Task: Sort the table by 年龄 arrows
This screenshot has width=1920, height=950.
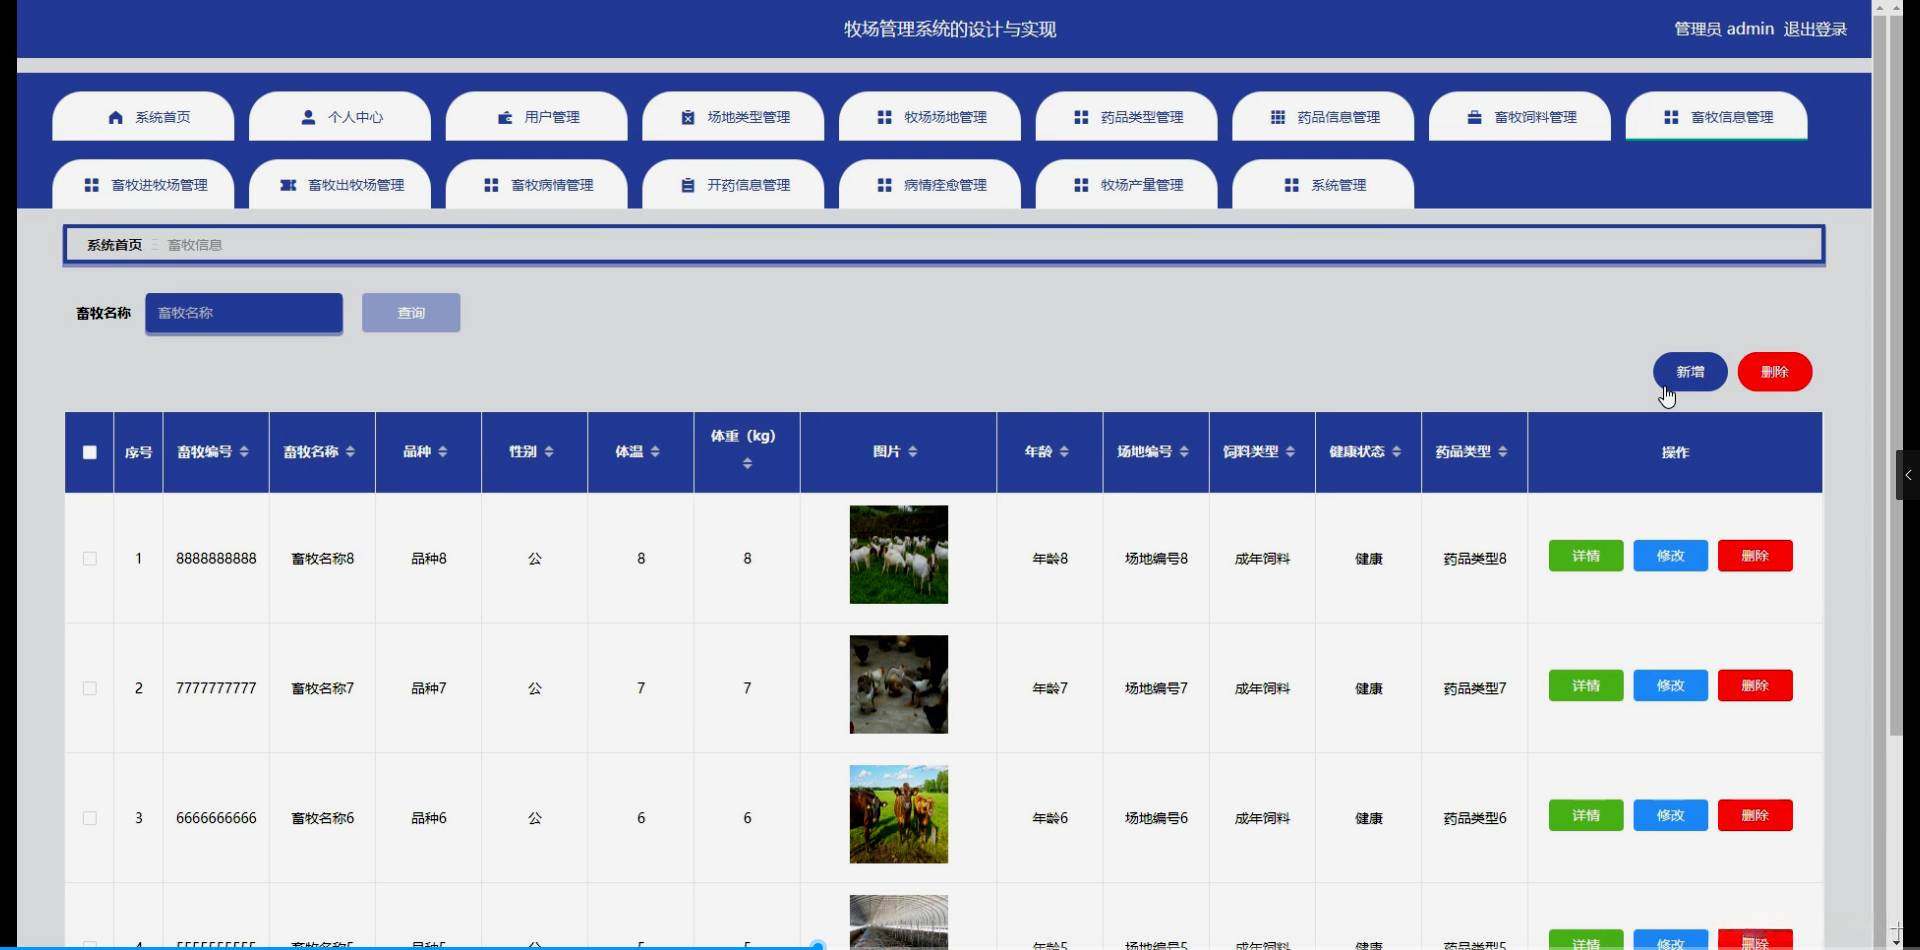Action: pos(1064,452)
